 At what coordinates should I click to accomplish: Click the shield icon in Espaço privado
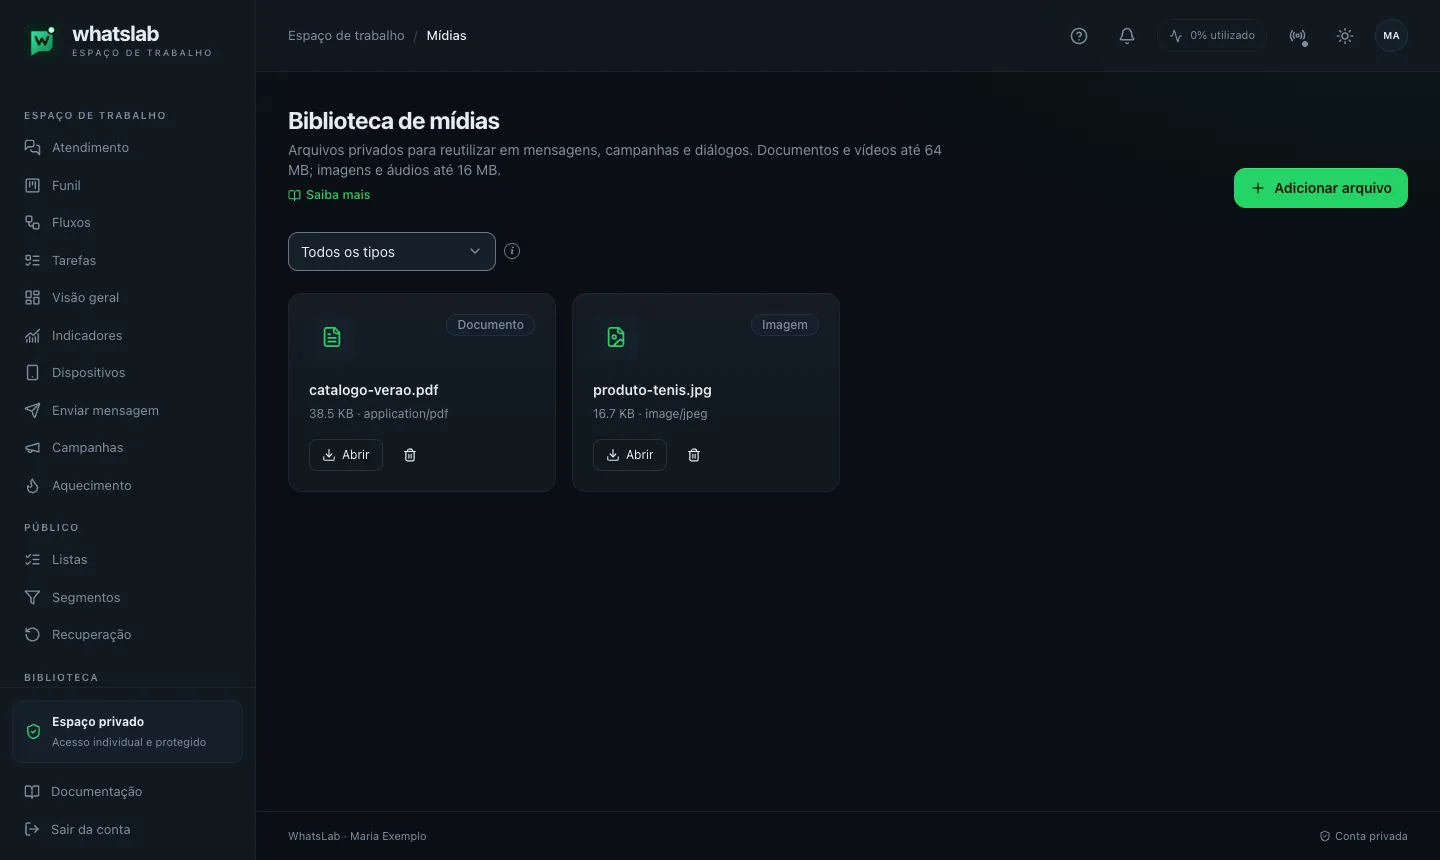[33, 732]
